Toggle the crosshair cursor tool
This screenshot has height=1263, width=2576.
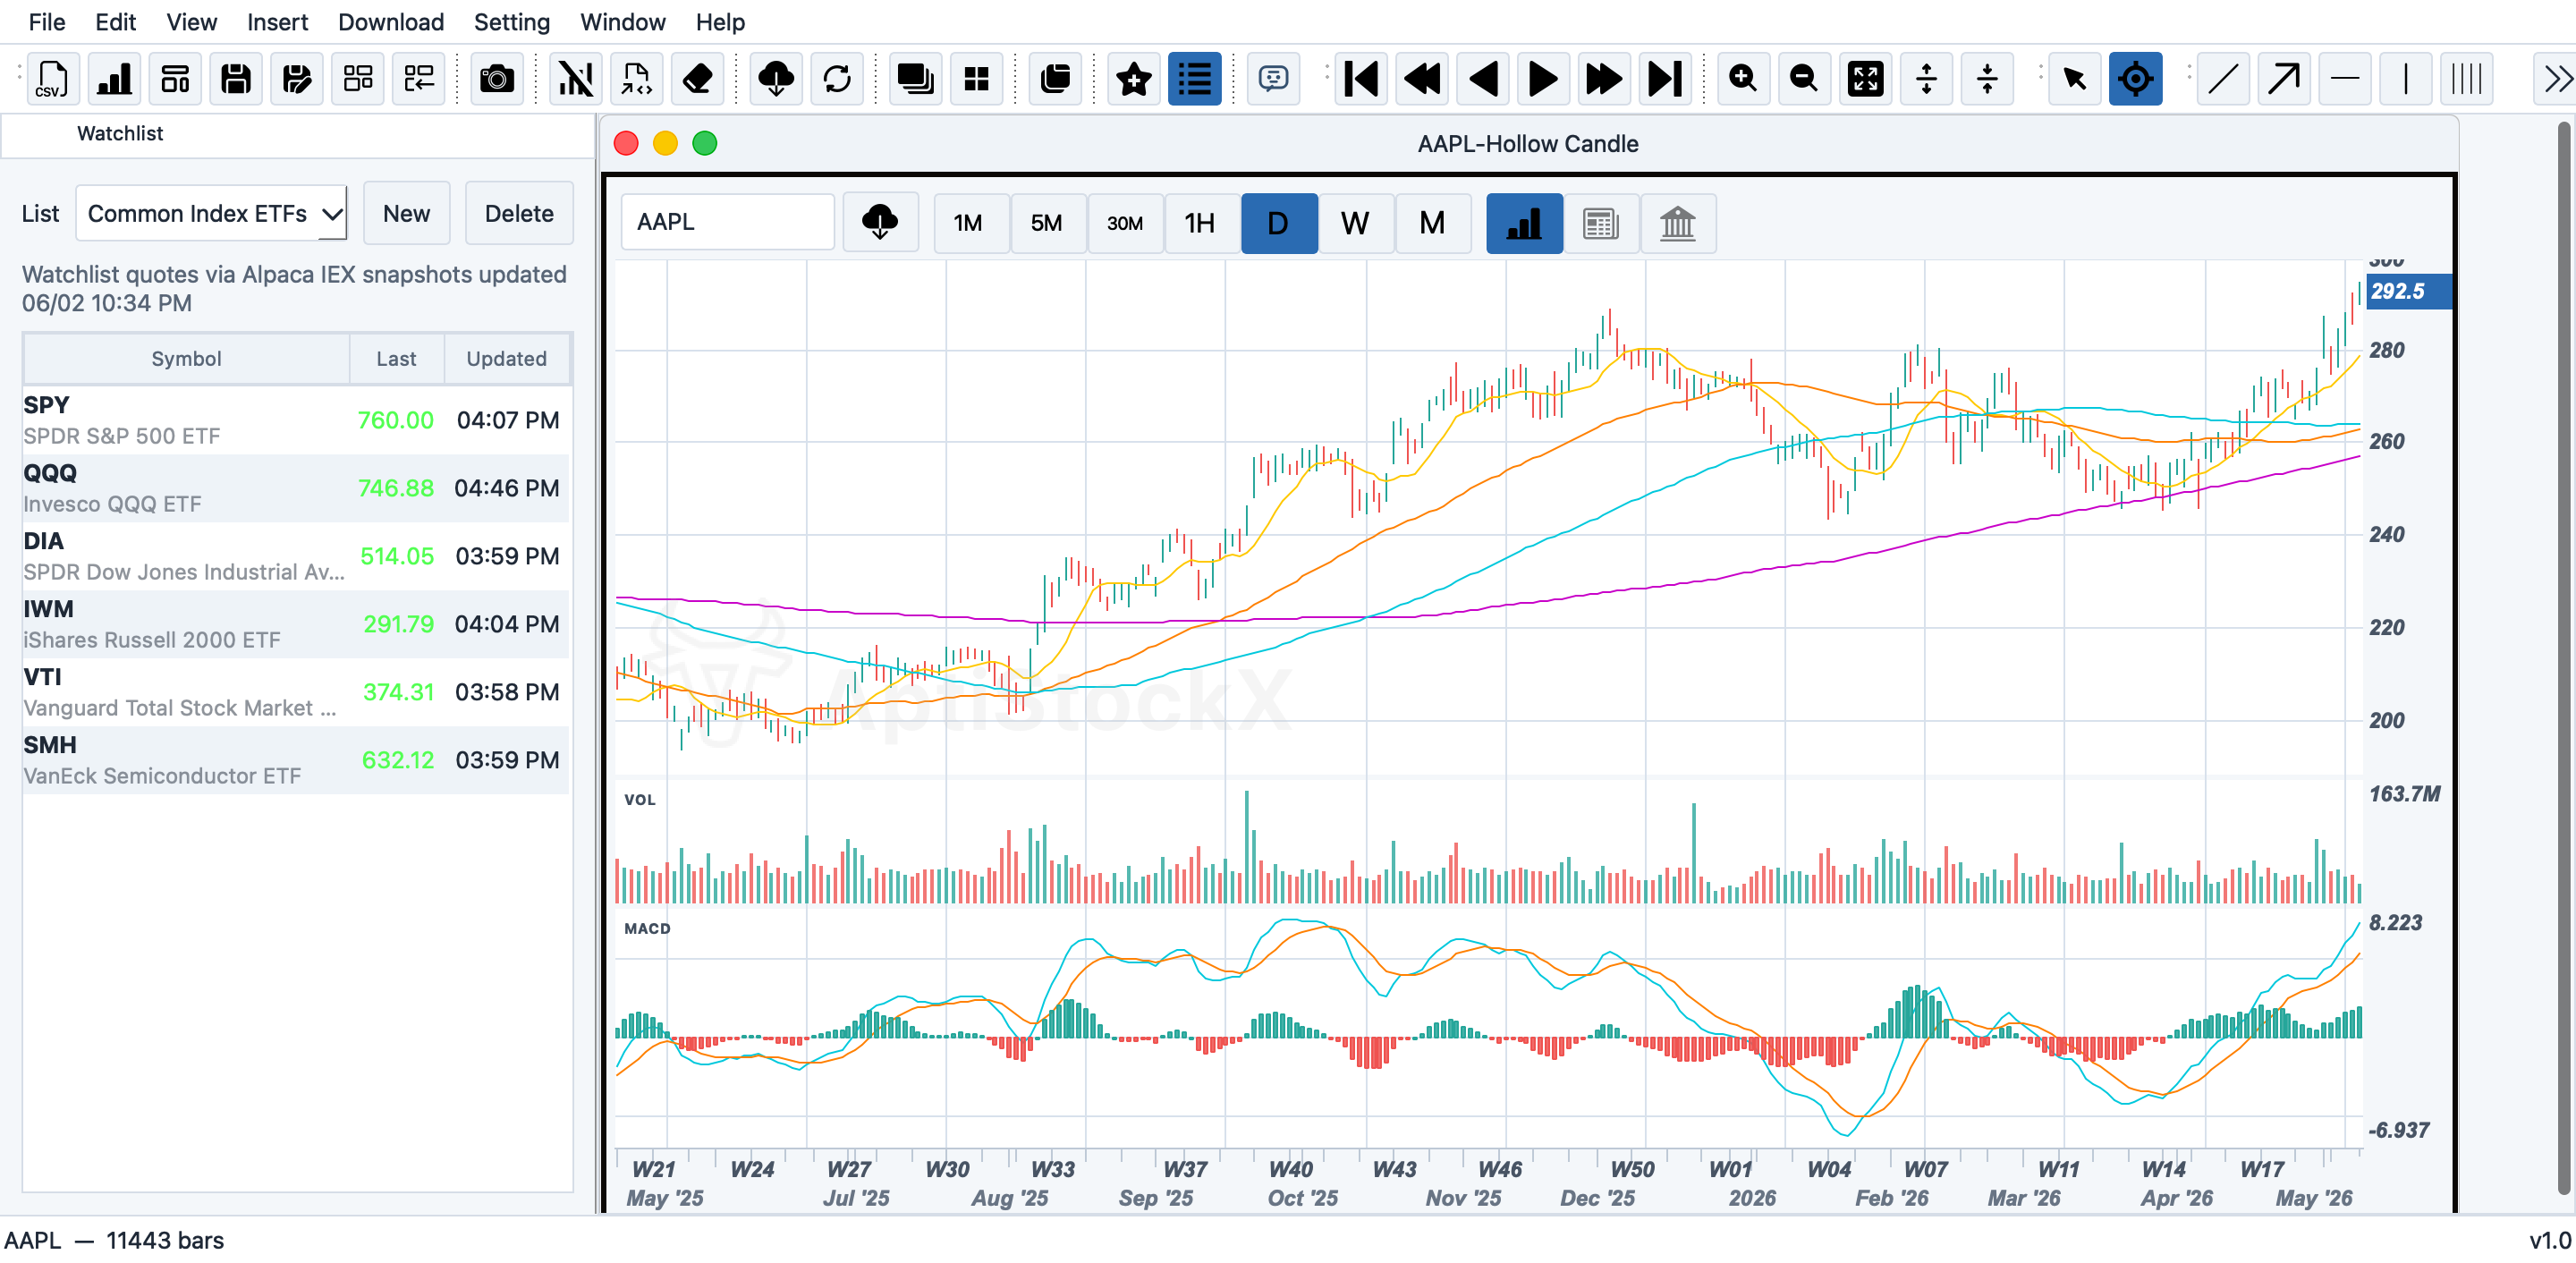[2136, 78]
